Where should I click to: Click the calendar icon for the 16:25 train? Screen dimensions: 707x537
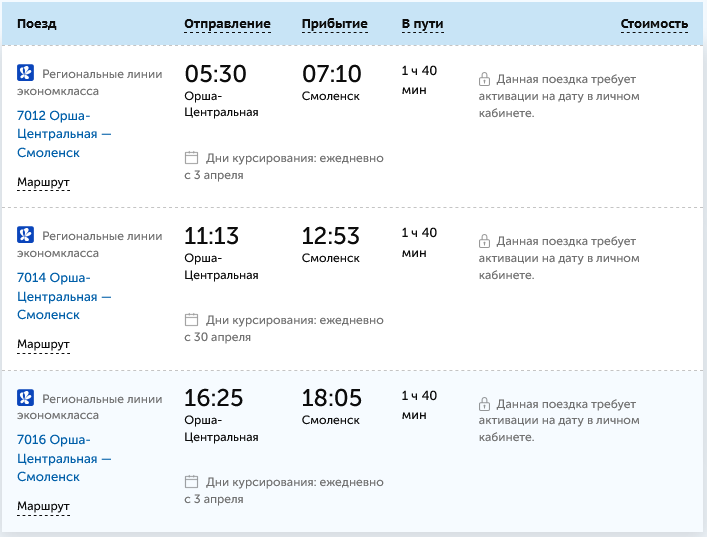tap(191, 482)
